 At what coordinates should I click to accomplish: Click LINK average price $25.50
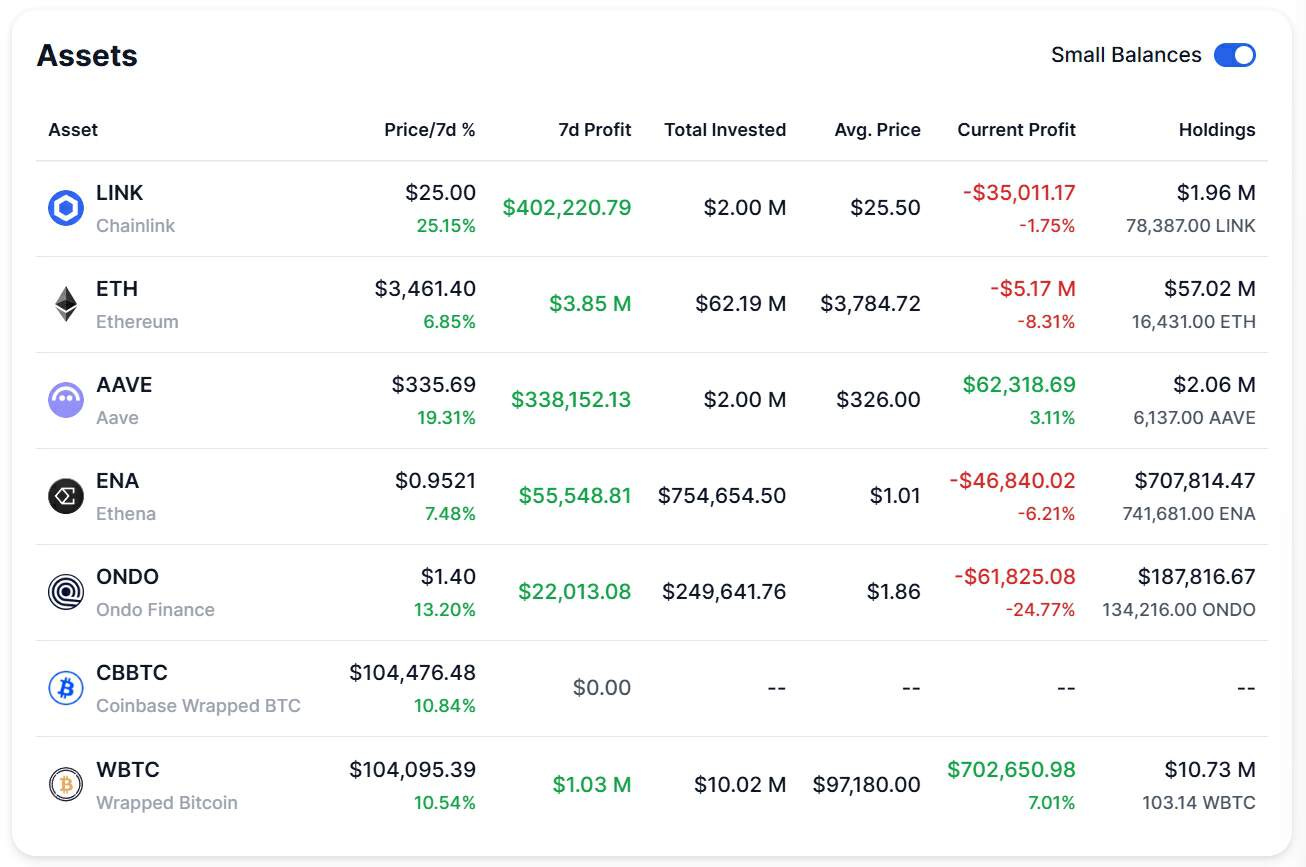[885, 208]
